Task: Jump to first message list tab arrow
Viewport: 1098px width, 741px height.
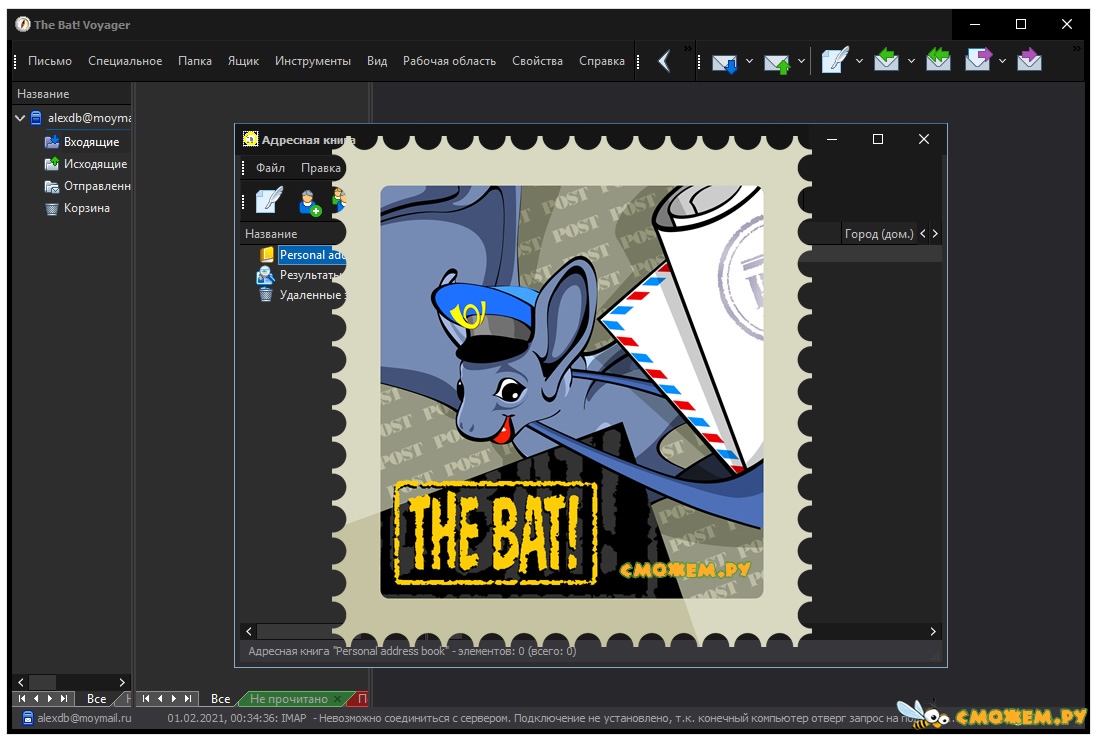Action: (146, 698)
